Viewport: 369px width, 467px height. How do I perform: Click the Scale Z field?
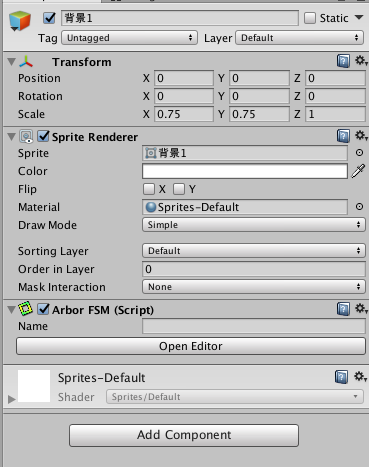tap(335, 114)
